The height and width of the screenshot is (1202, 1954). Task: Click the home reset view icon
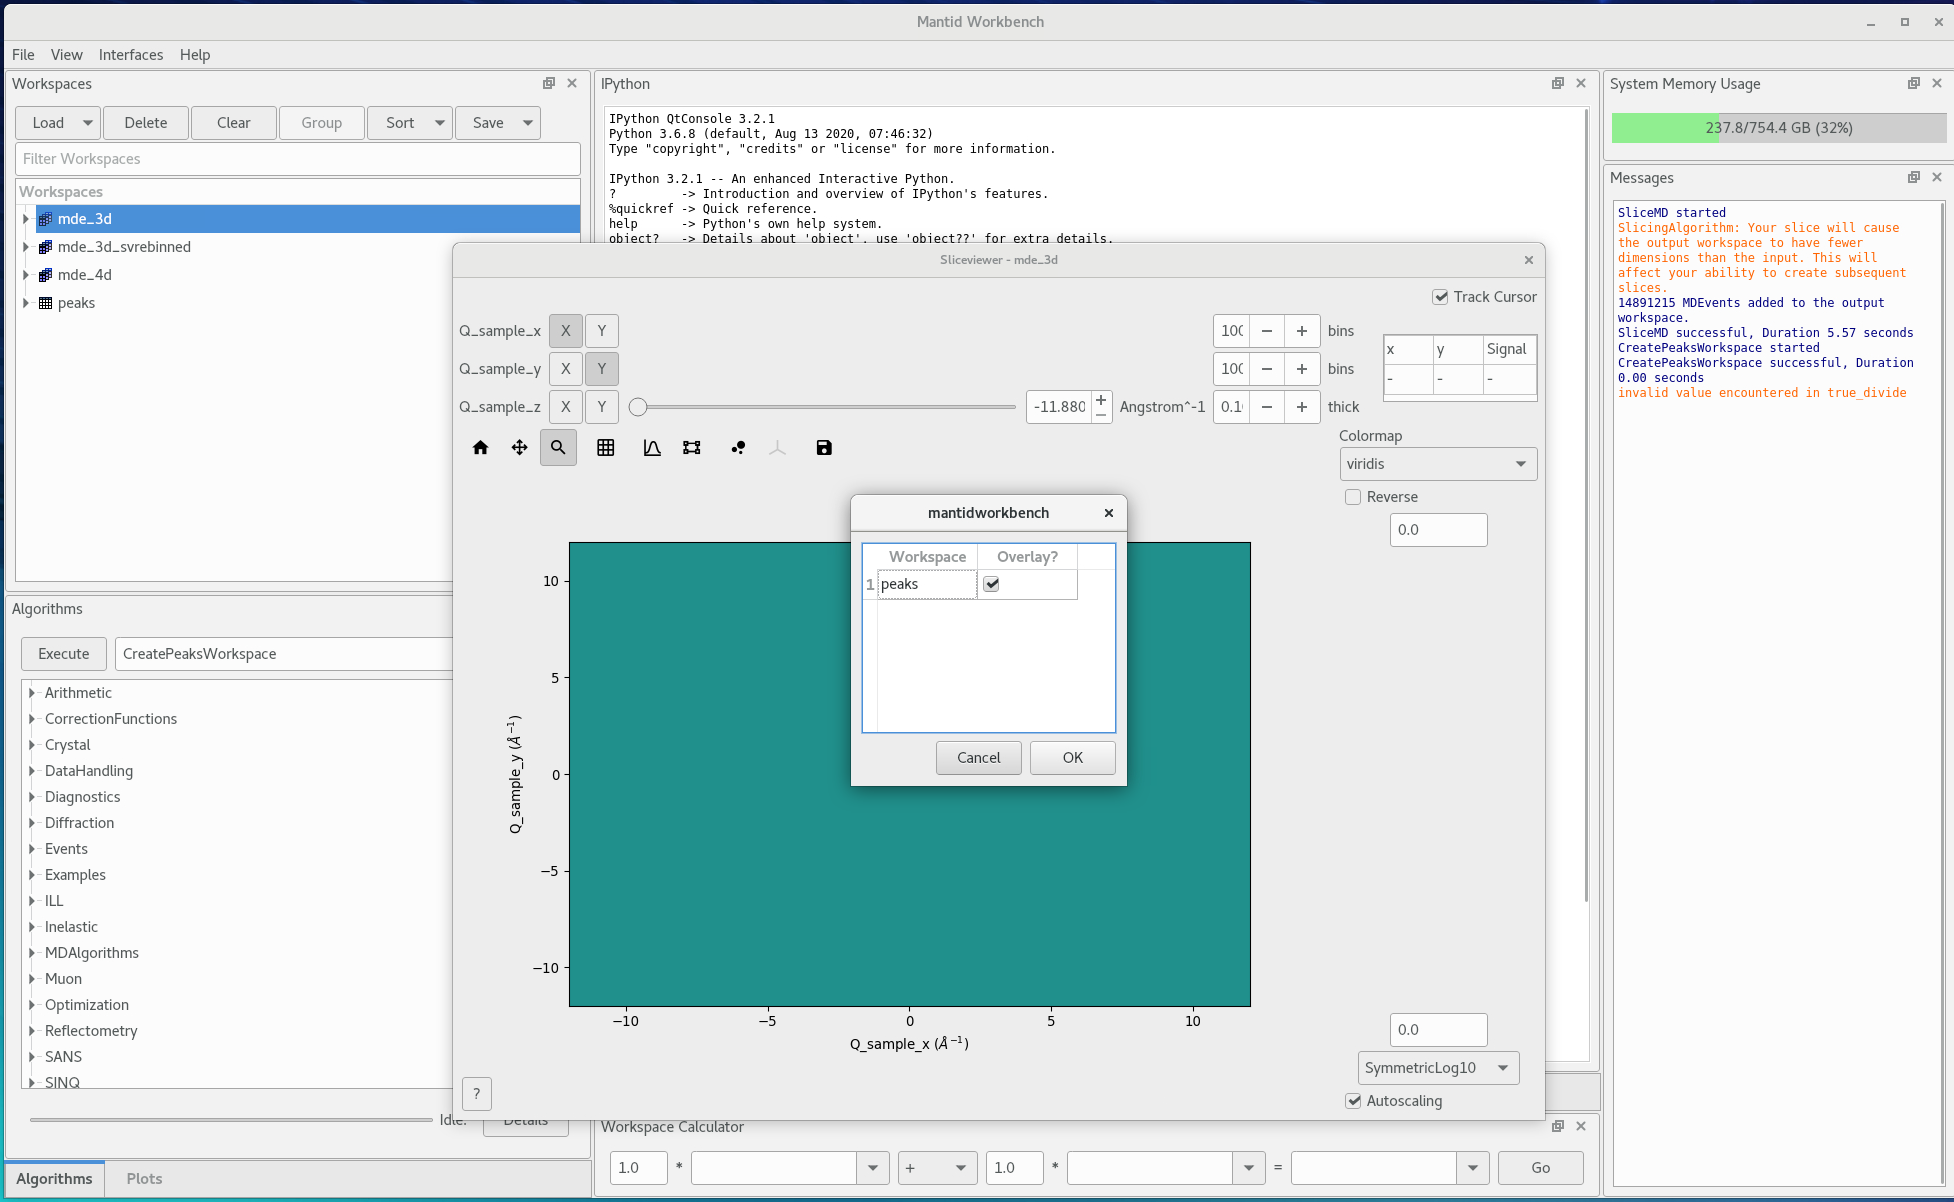480,448
